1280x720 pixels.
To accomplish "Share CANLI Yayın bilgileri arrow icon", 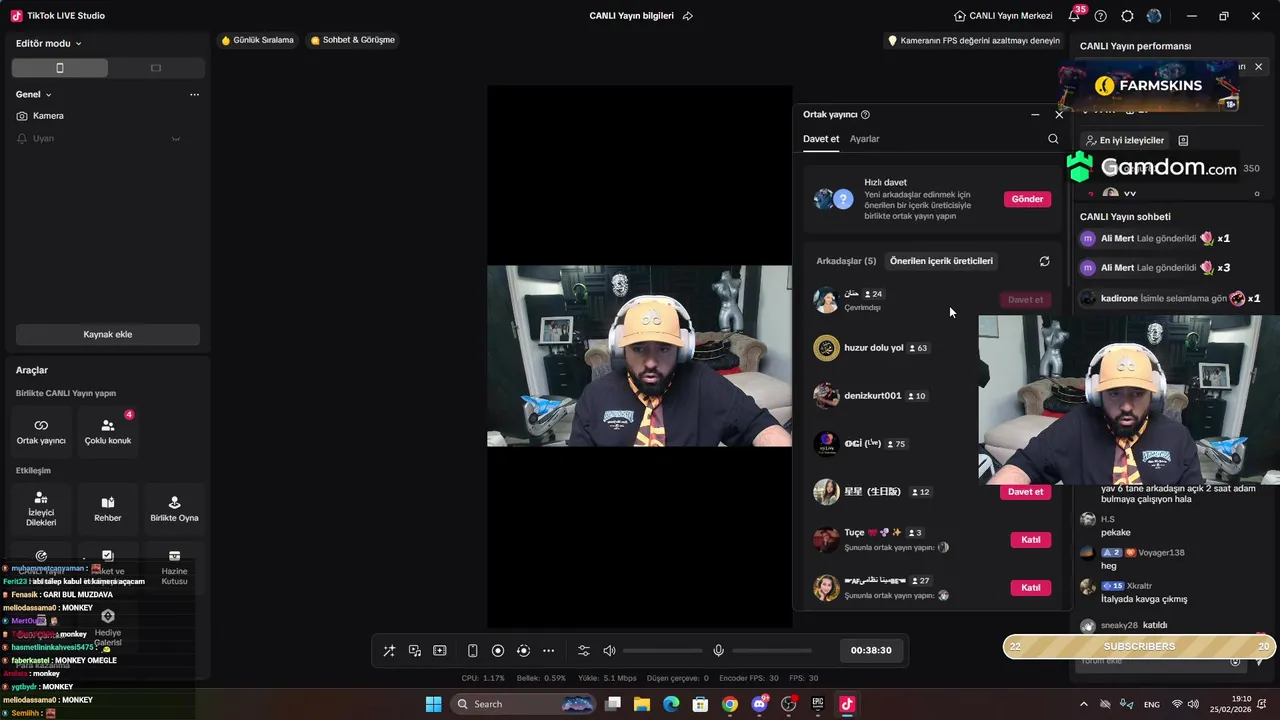I will click(x=687, y=16).
